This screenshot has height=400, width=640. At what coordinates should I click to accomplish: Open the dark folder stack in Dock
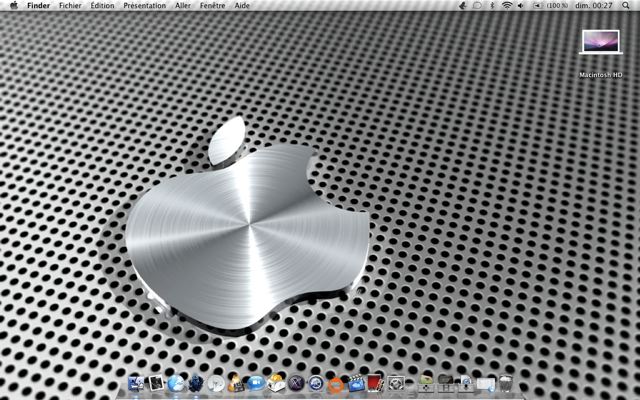pos(446,384)
